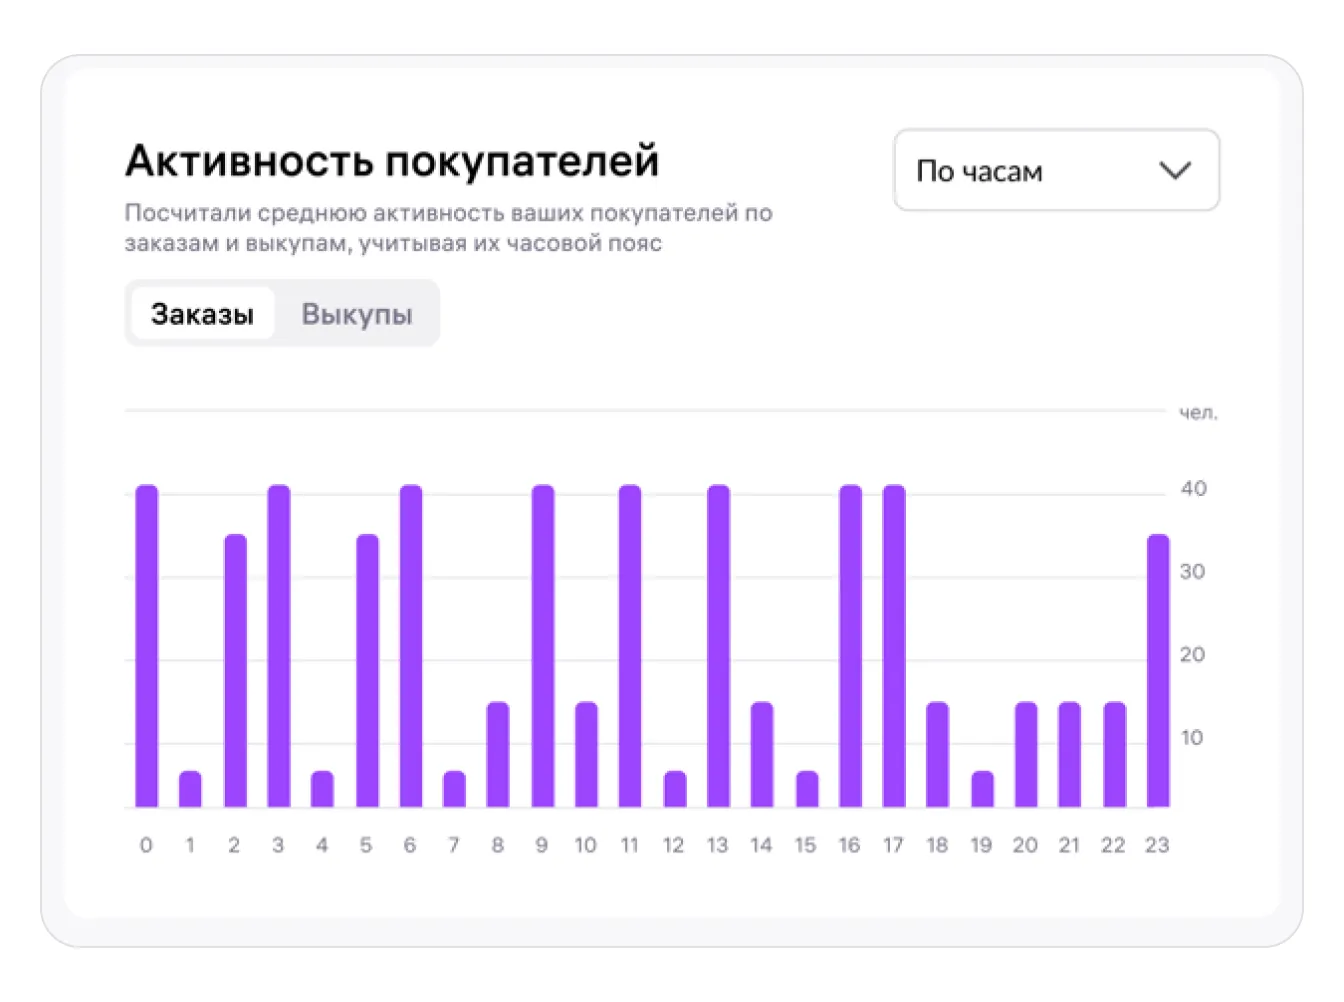Select the bar for hour 3
Screen dimensions: 1344x1002
(x=279, y=646)
